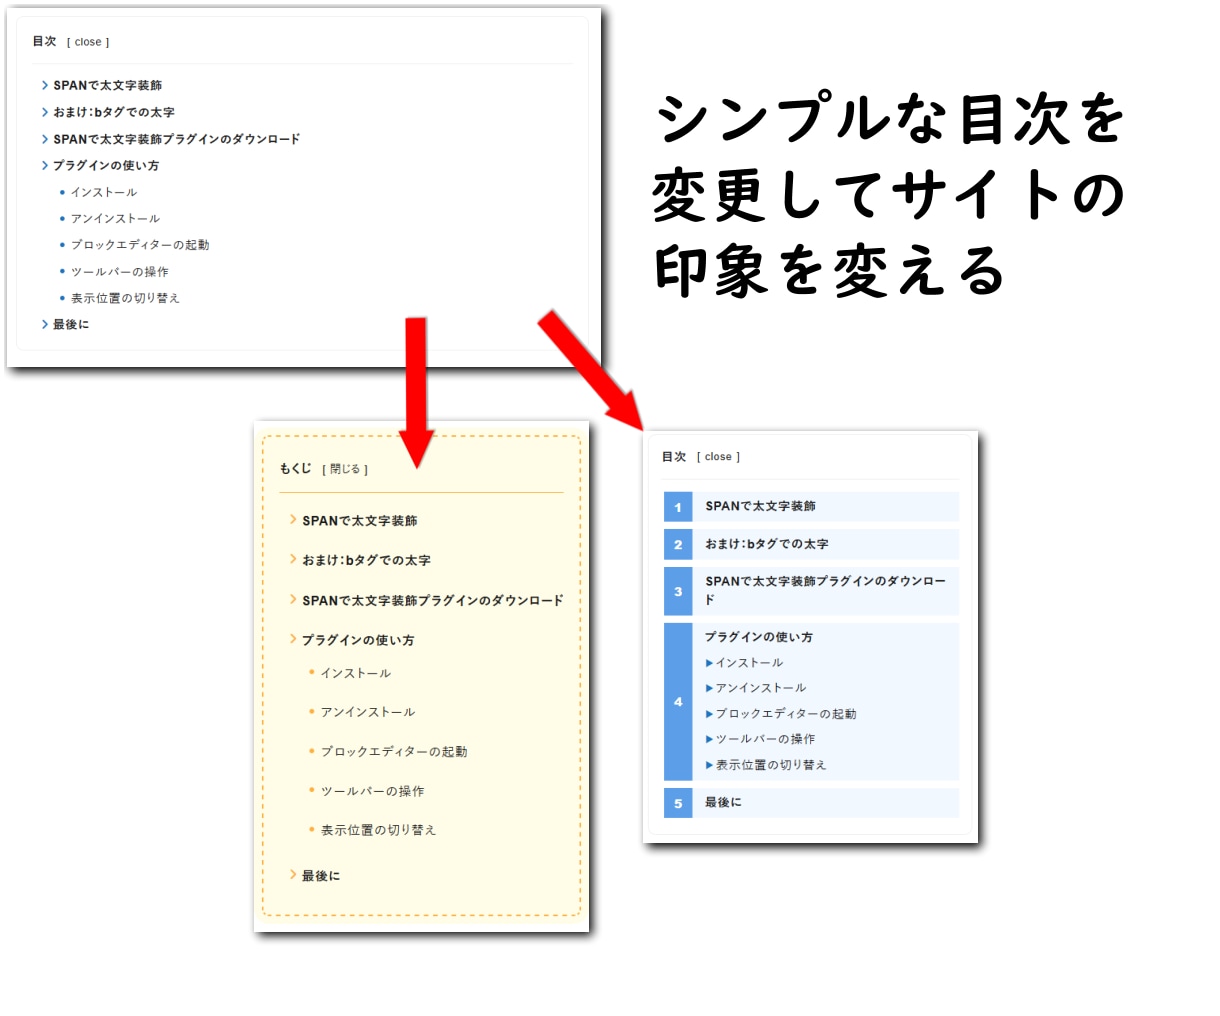This screenshot has height=1016, width=1220.
Task: Open おまけ:bタグでの太字 in top-left panel
Action: (x=114, y=112)
